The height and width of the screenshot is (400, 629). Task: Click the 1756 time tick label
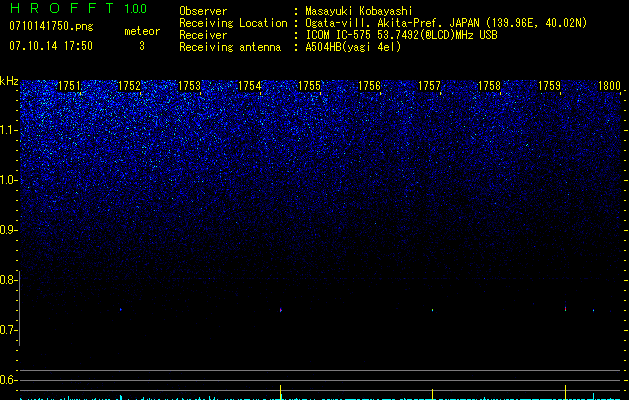click(369, 86)
